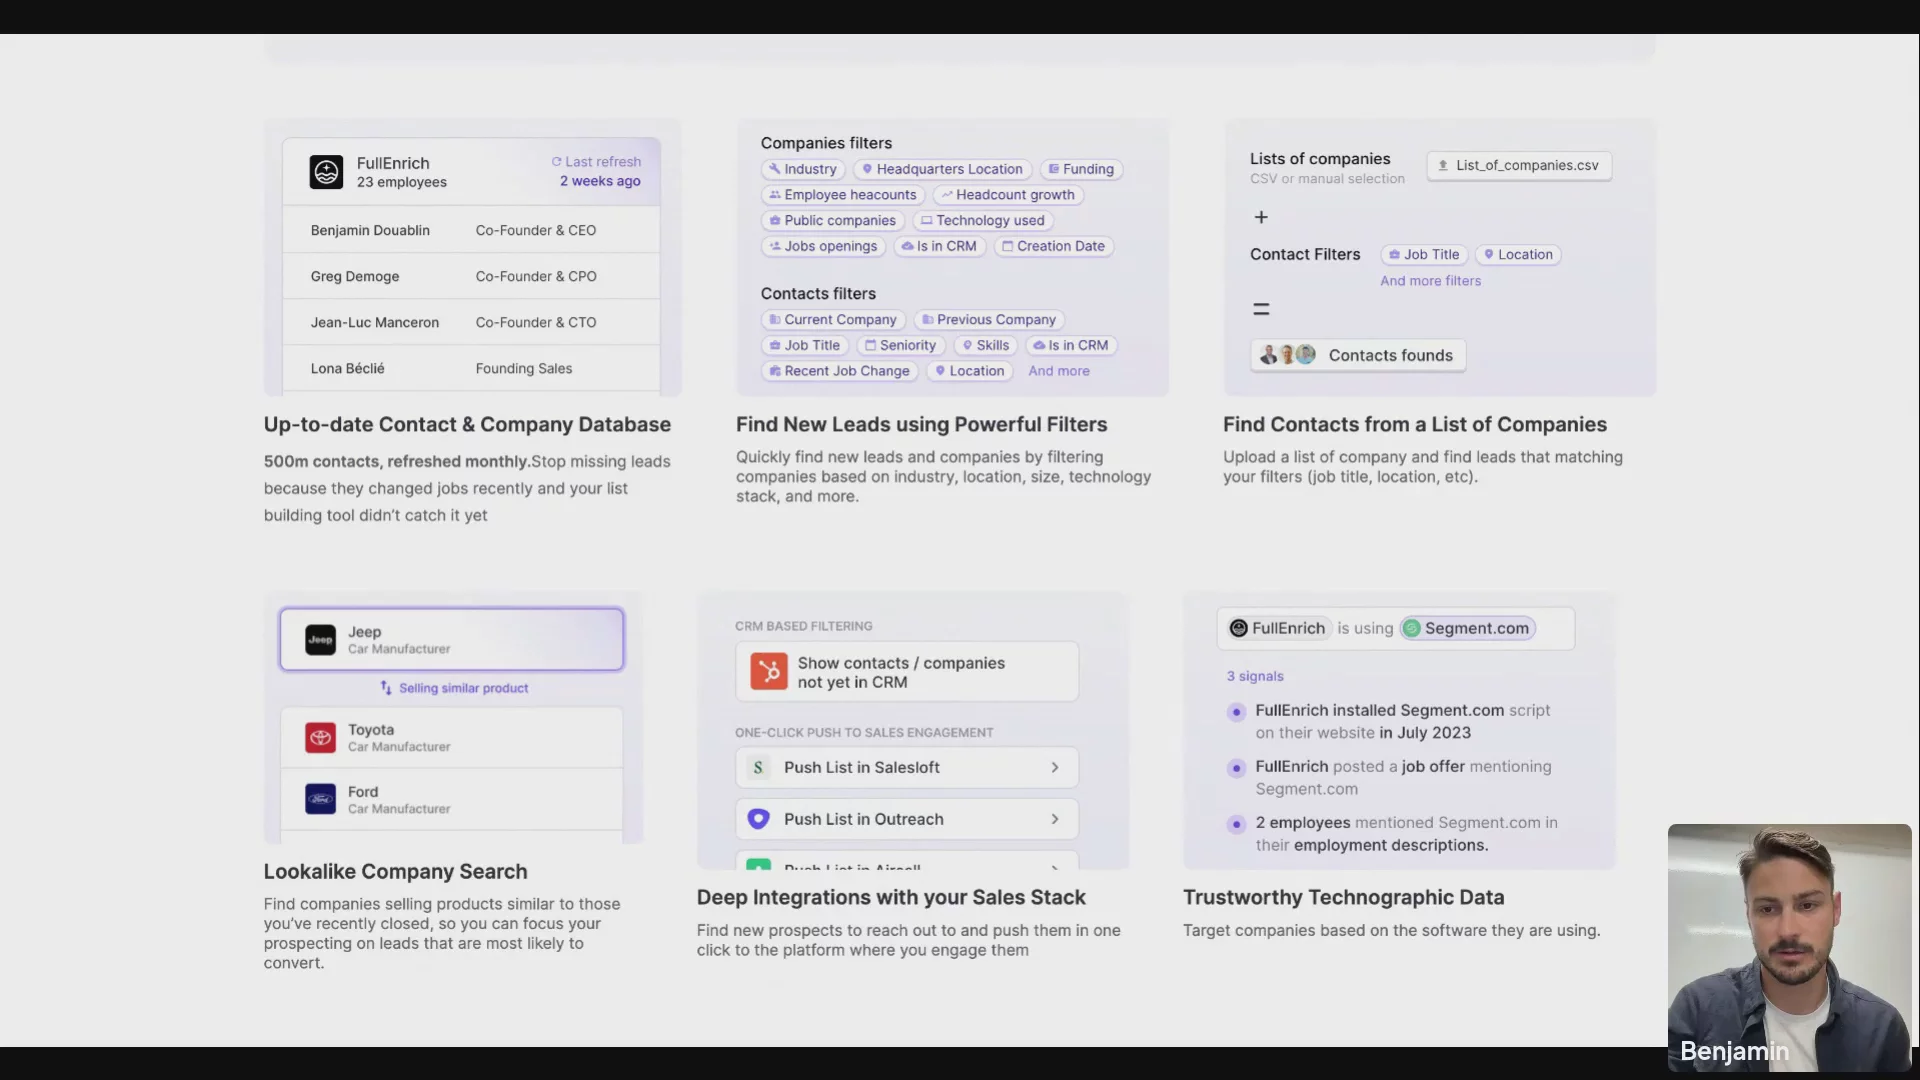Screen dimensions: 1920x1080
Task: Click the green Segment.com logo icon
Action: coord(1411,628)
